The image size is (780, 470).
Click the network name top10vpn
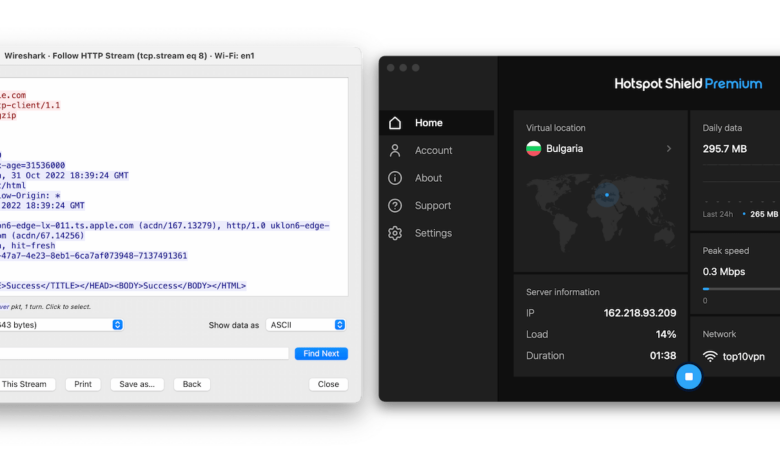(744, 357)
